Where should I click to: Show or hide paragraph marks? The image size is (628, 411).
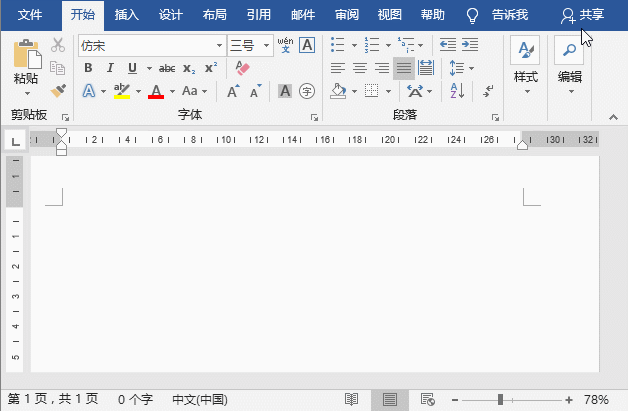488,91
